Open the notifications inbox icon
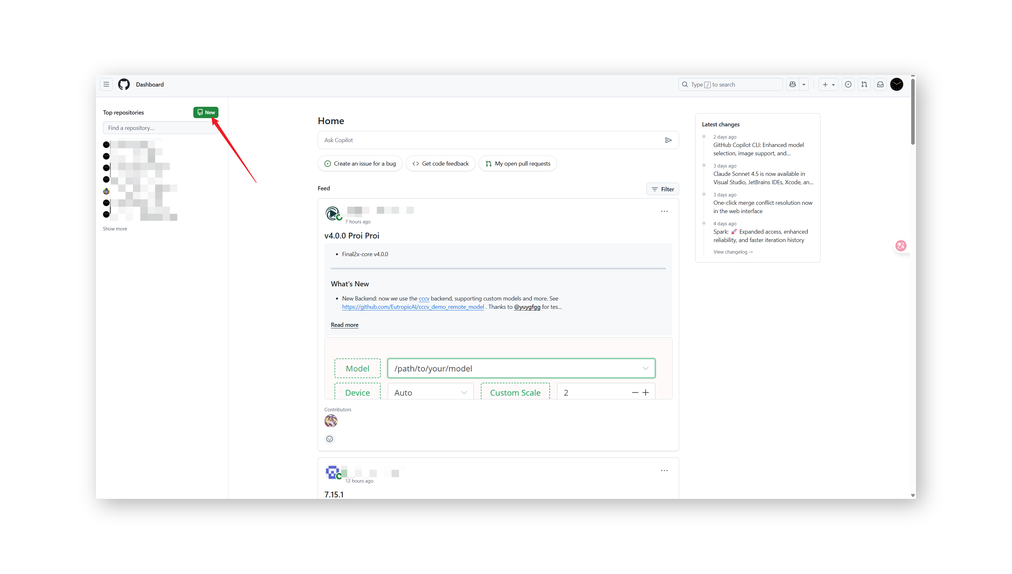The width and height of the screenshot is (1012, 574). (880, 85)
